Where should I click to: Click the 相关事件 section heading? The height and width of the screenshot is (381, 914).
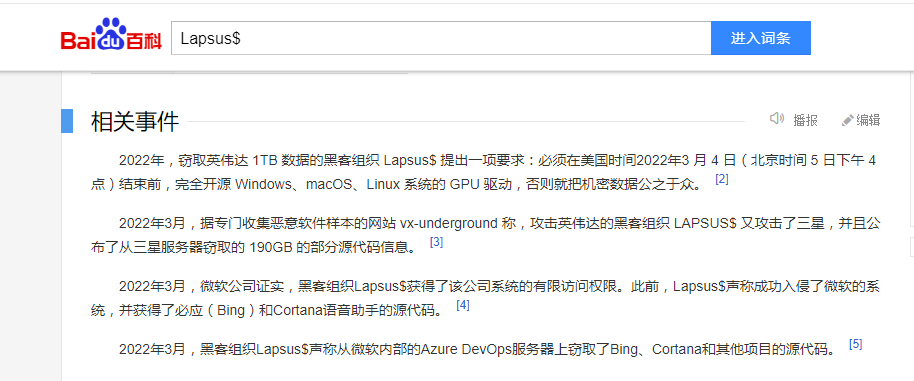[x=135, y=121]
